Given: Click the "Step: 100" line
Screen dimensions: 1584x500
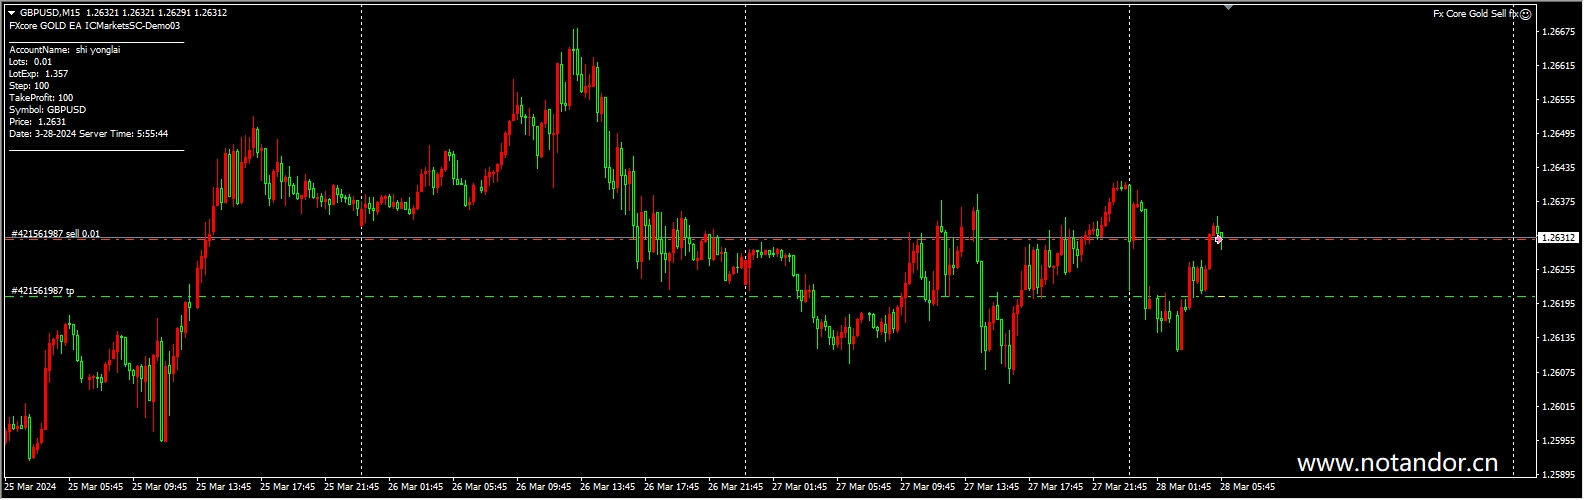Looking at the screenshot, I should [29, 86].
